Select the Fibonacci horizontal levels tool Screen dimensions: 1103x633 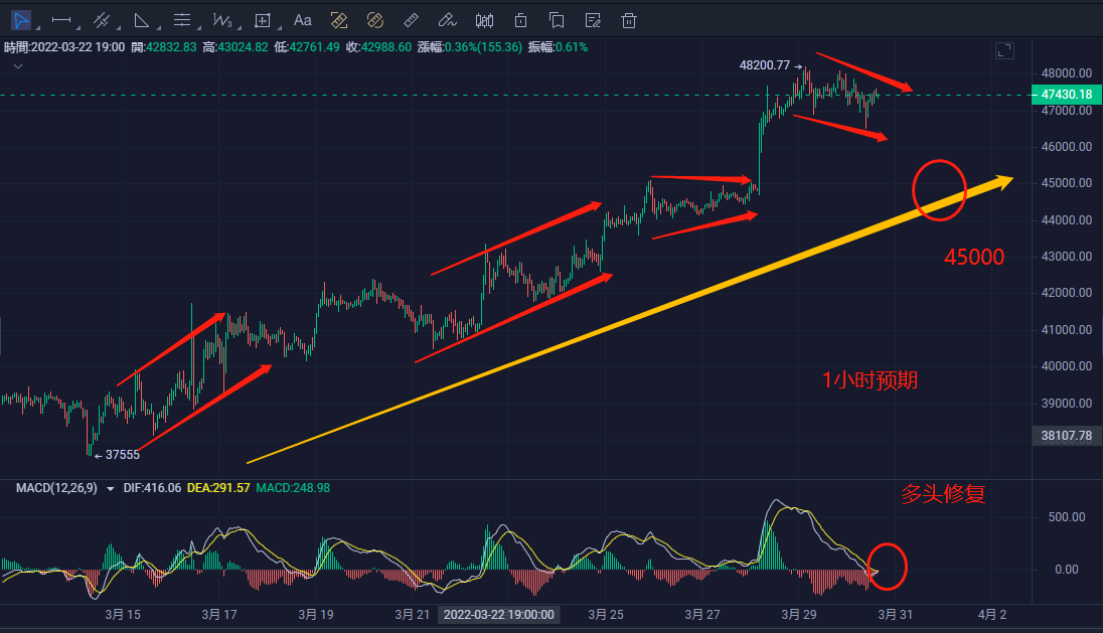(182, 20)
